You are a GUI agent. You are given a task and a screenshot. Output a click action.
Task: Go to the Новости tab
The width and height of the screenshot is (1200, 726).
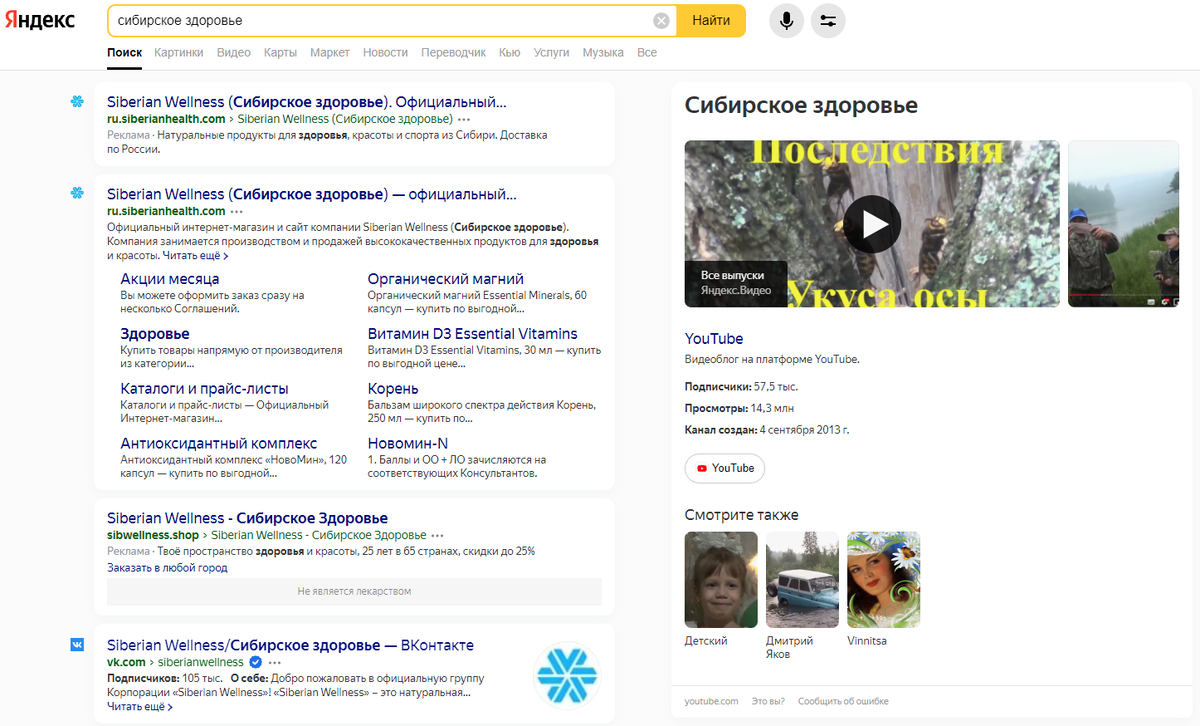tap(385, 52)
